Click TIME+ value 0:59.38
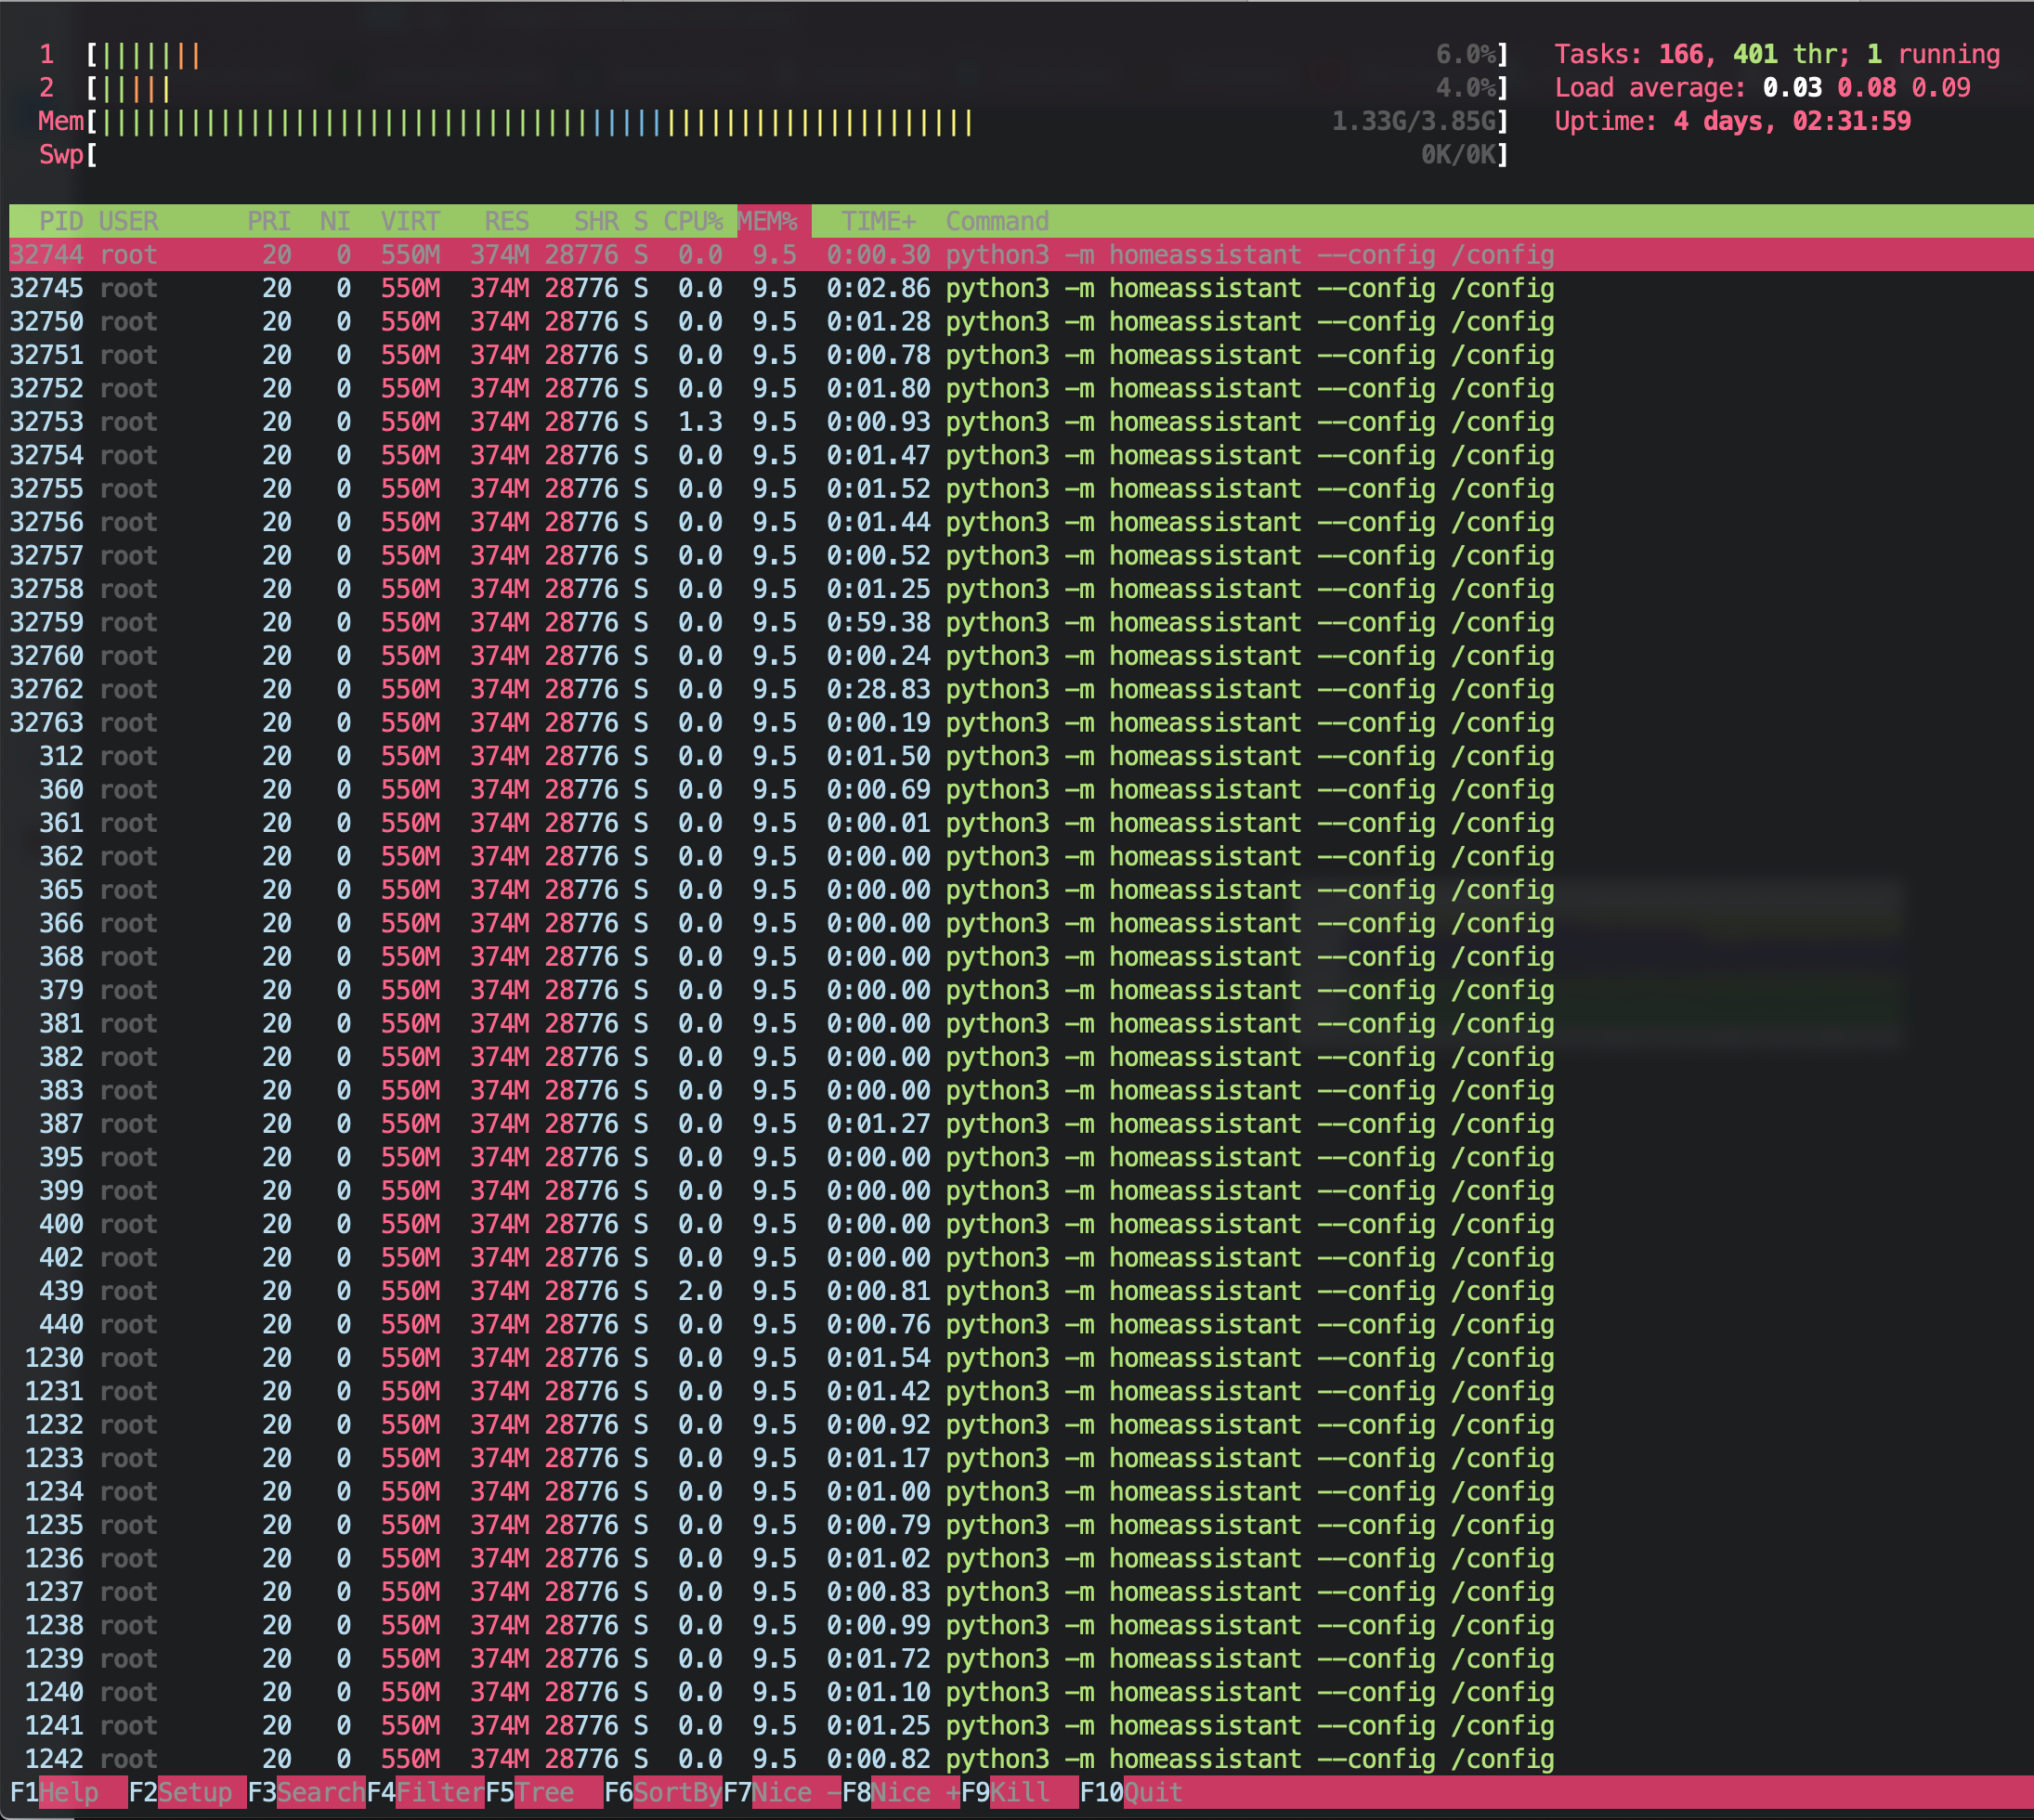The image size is (2034, 1820). pos(878,622)
